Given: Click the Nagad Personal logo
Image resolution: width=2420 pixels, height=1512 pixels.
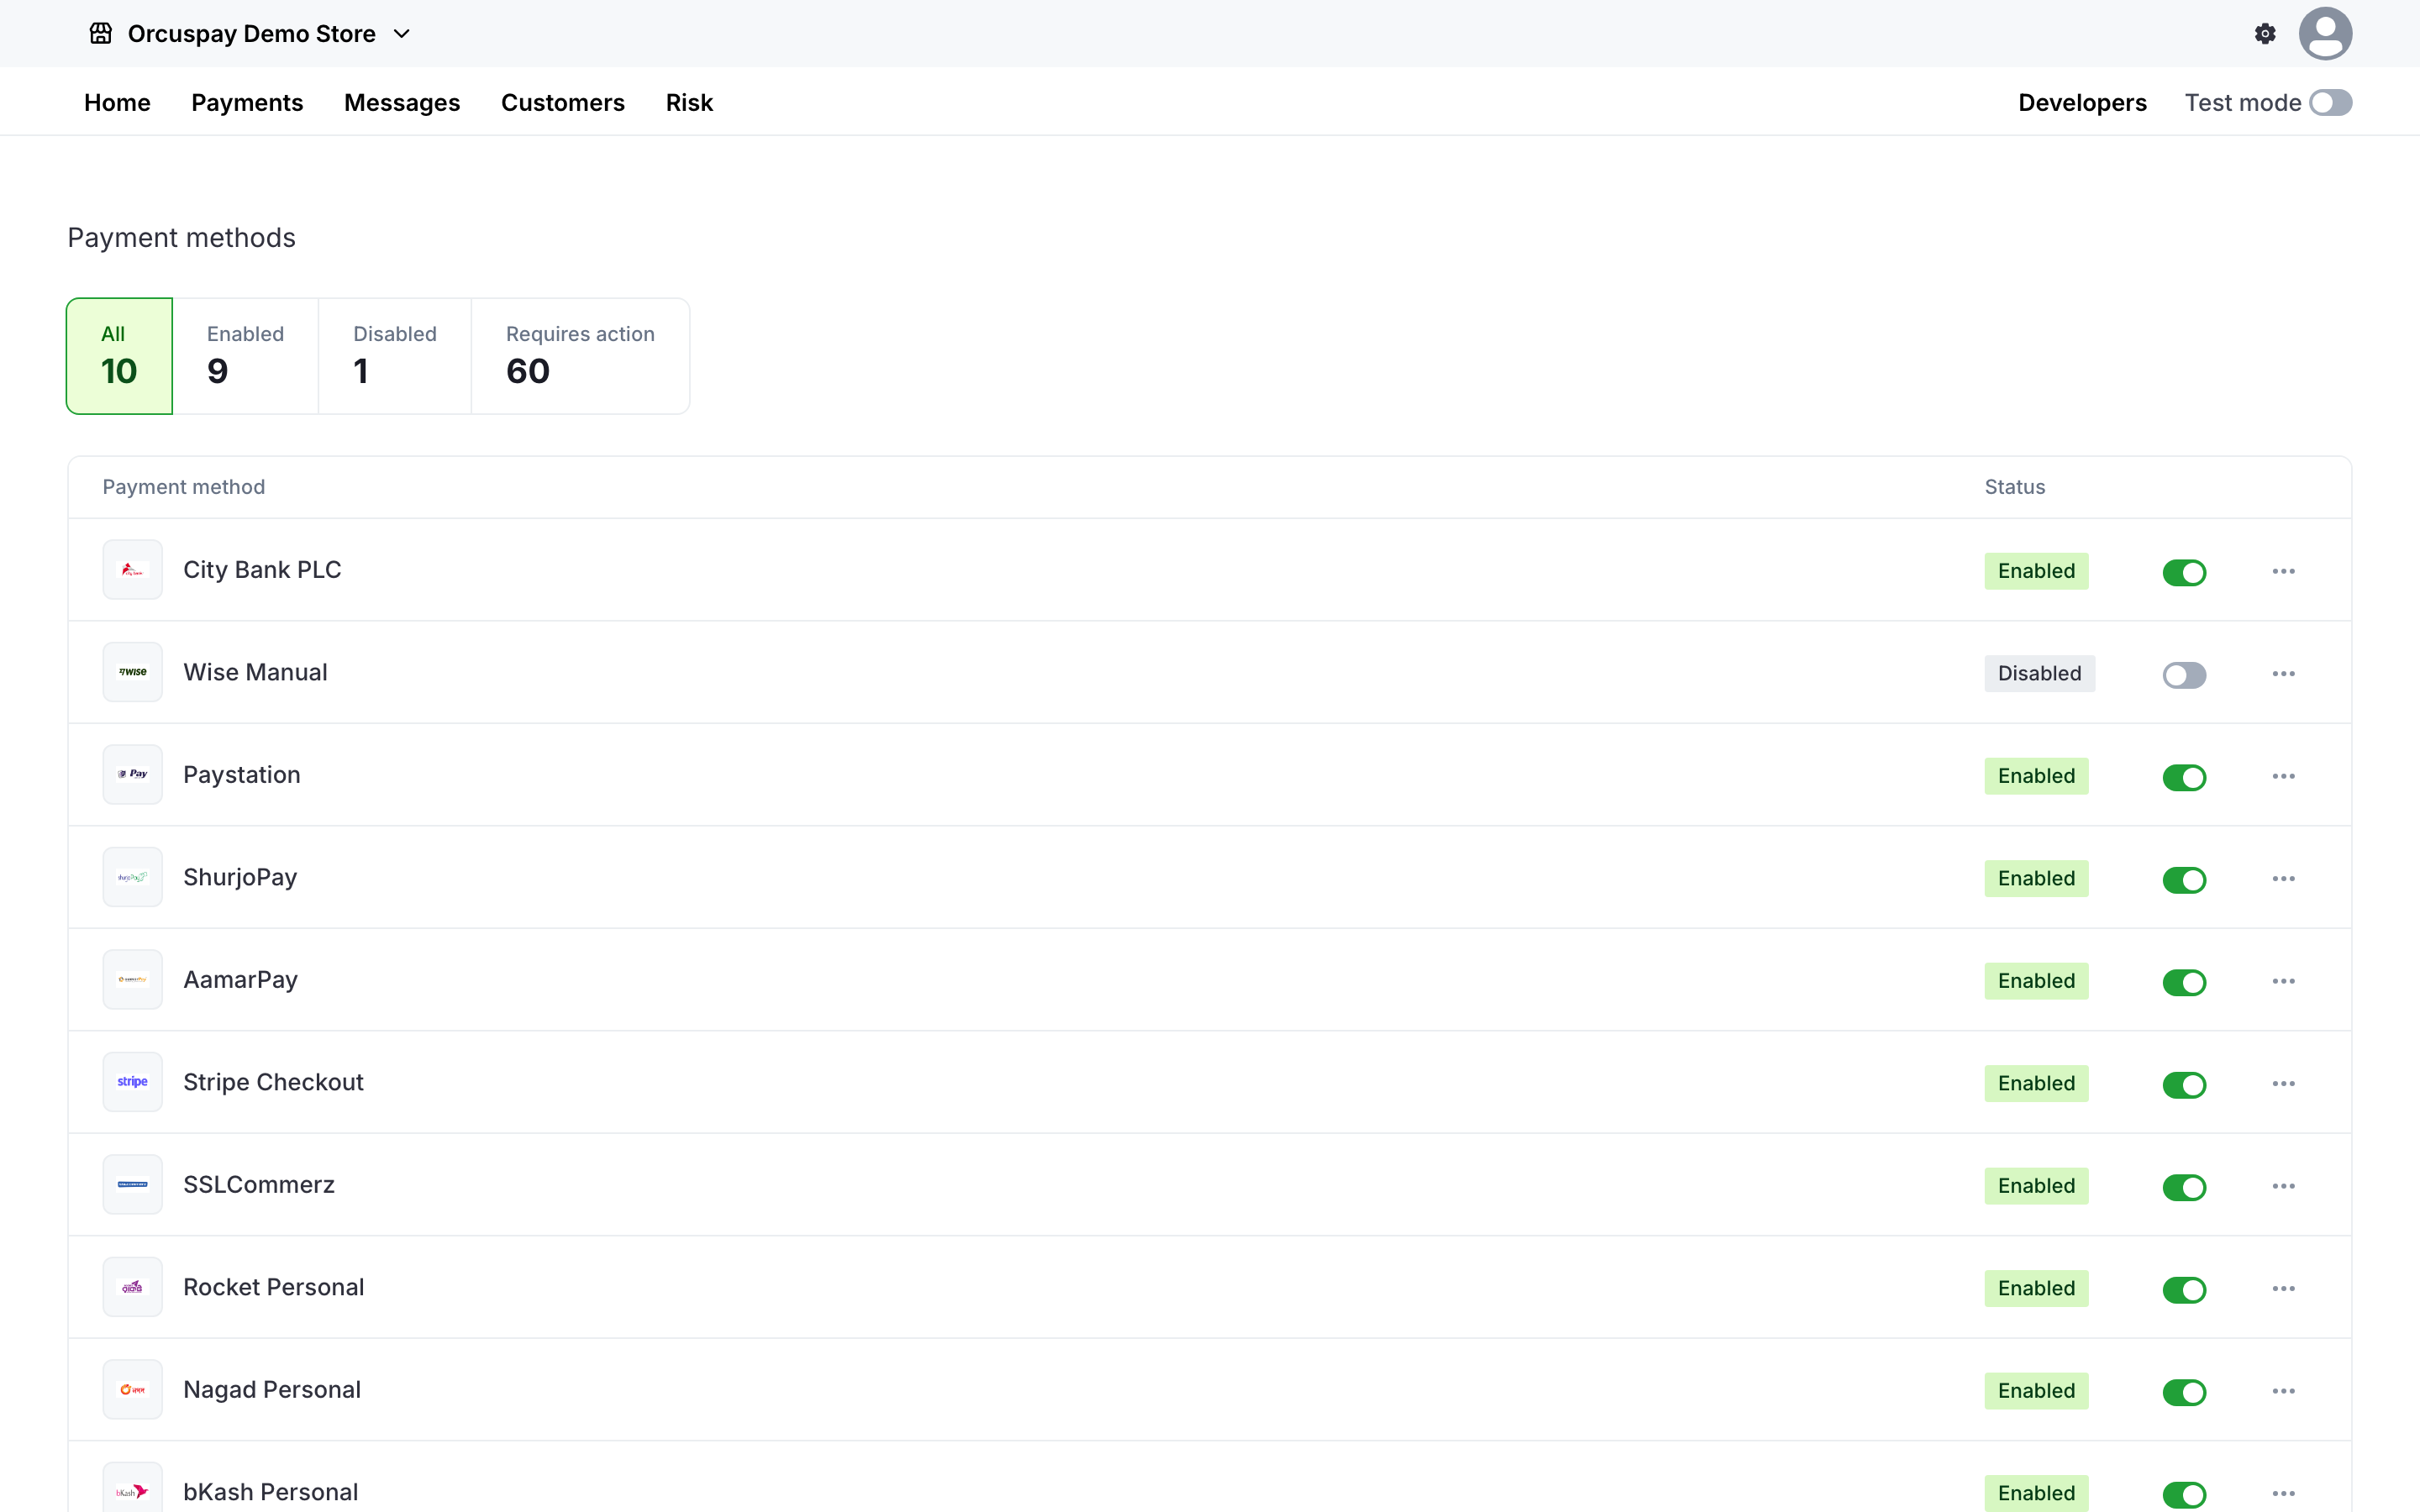Looking at the screenshot, I should coord(132,1390).
